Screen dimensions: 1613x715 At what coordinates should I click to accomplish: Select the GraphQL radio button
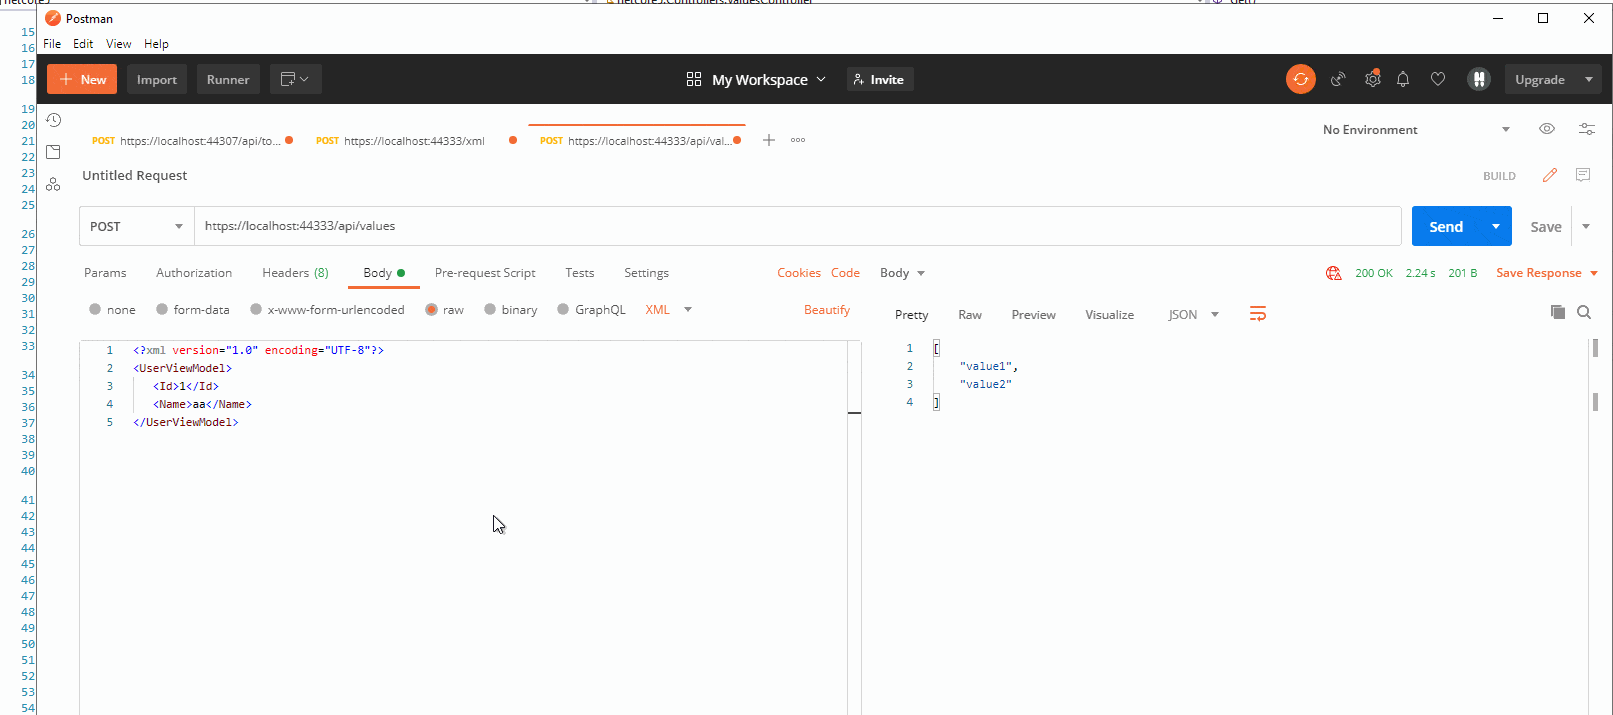coord(563,309)
